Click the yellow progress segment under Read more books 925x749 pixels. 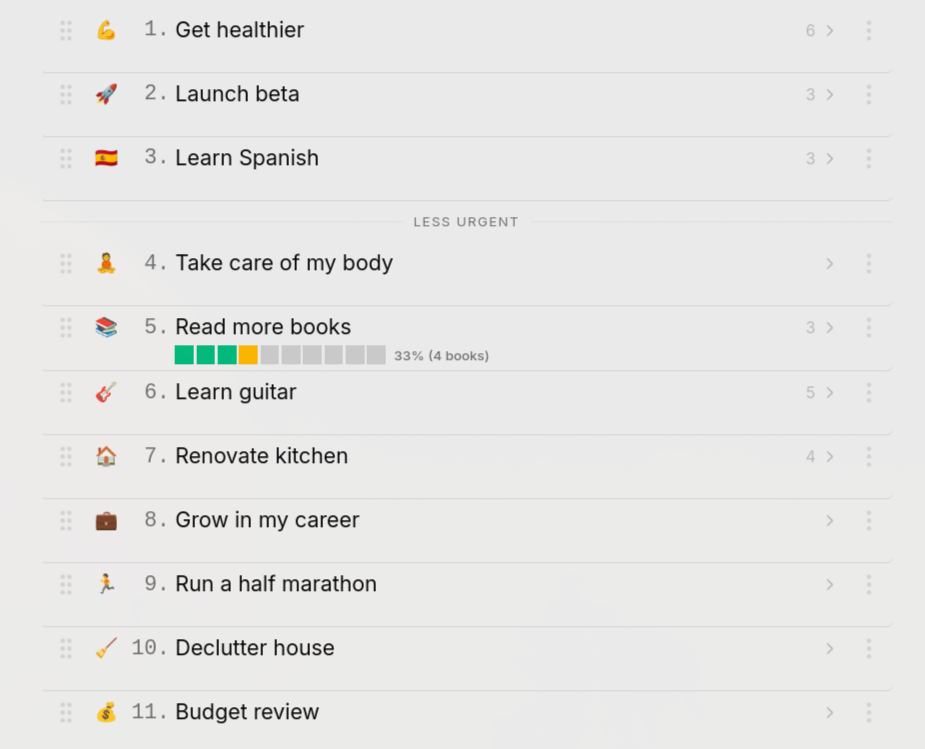coord(248,355)
